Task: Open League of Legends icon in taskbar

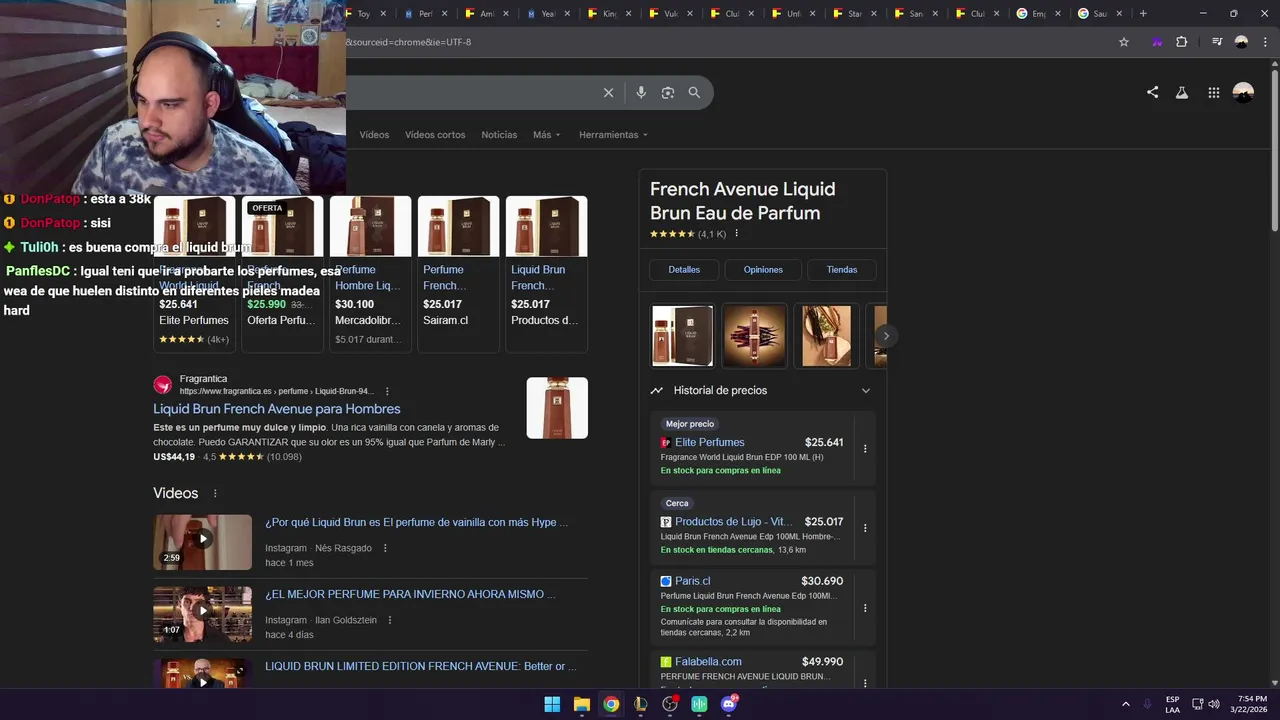Action: coord(640,704)
